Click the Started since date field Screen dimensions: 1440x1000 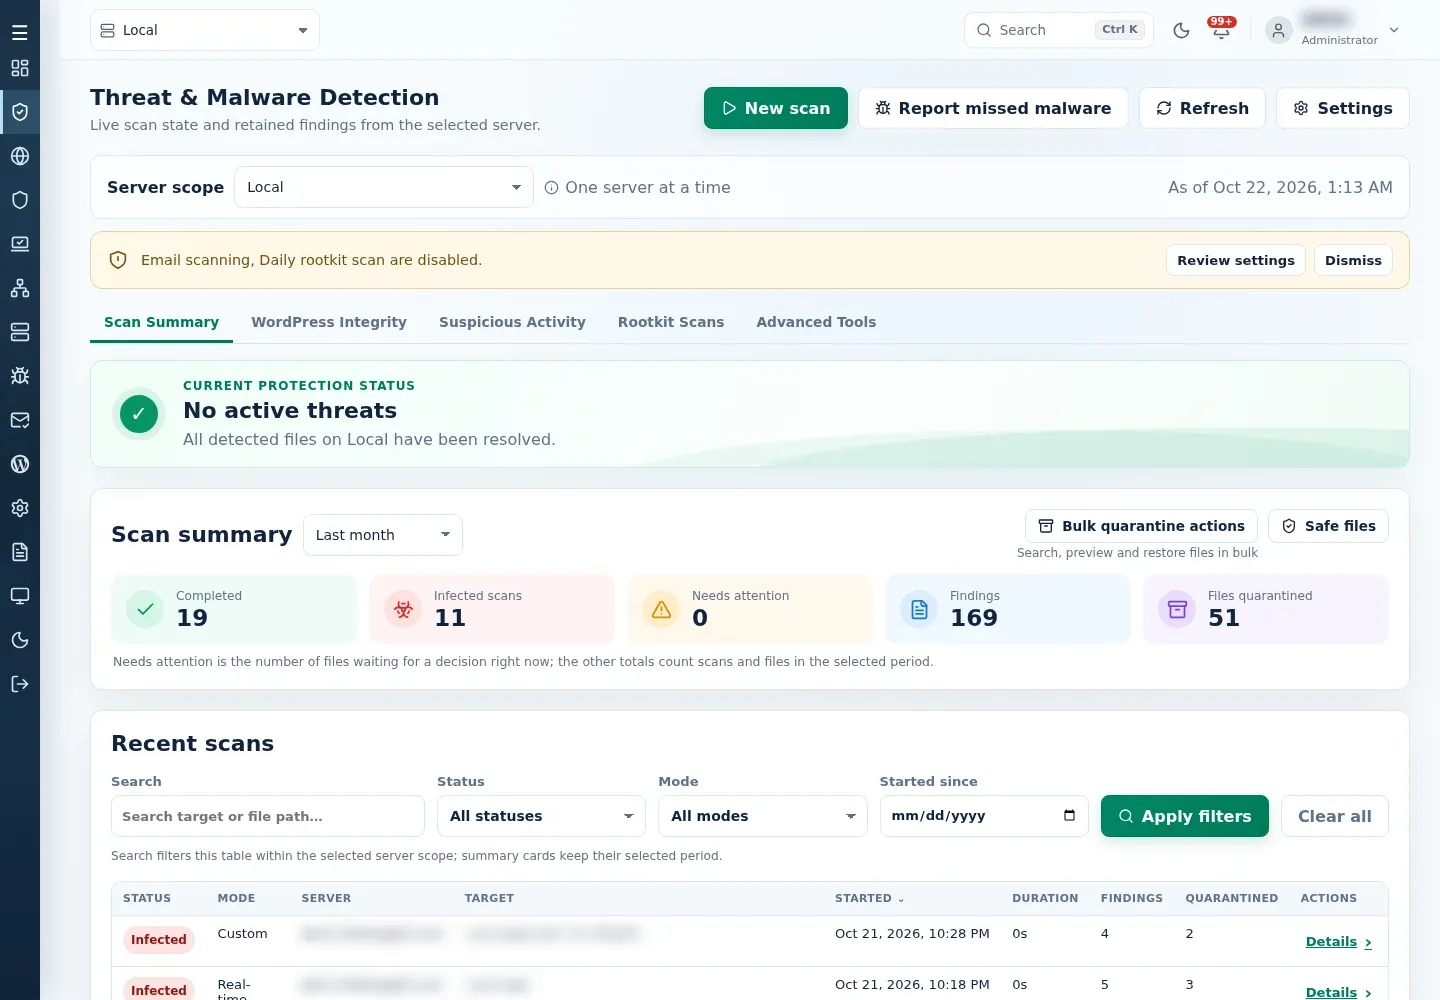[x=984, y=816]
